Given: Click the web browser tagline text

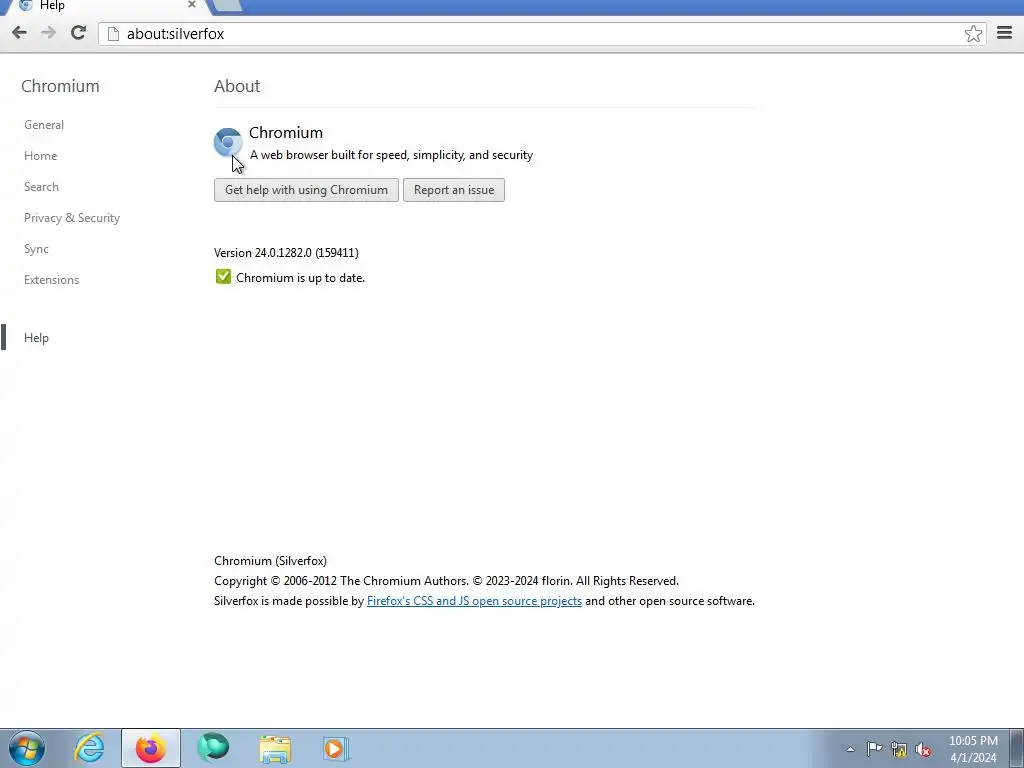Looking at the screenshot, I should [391, 155].
